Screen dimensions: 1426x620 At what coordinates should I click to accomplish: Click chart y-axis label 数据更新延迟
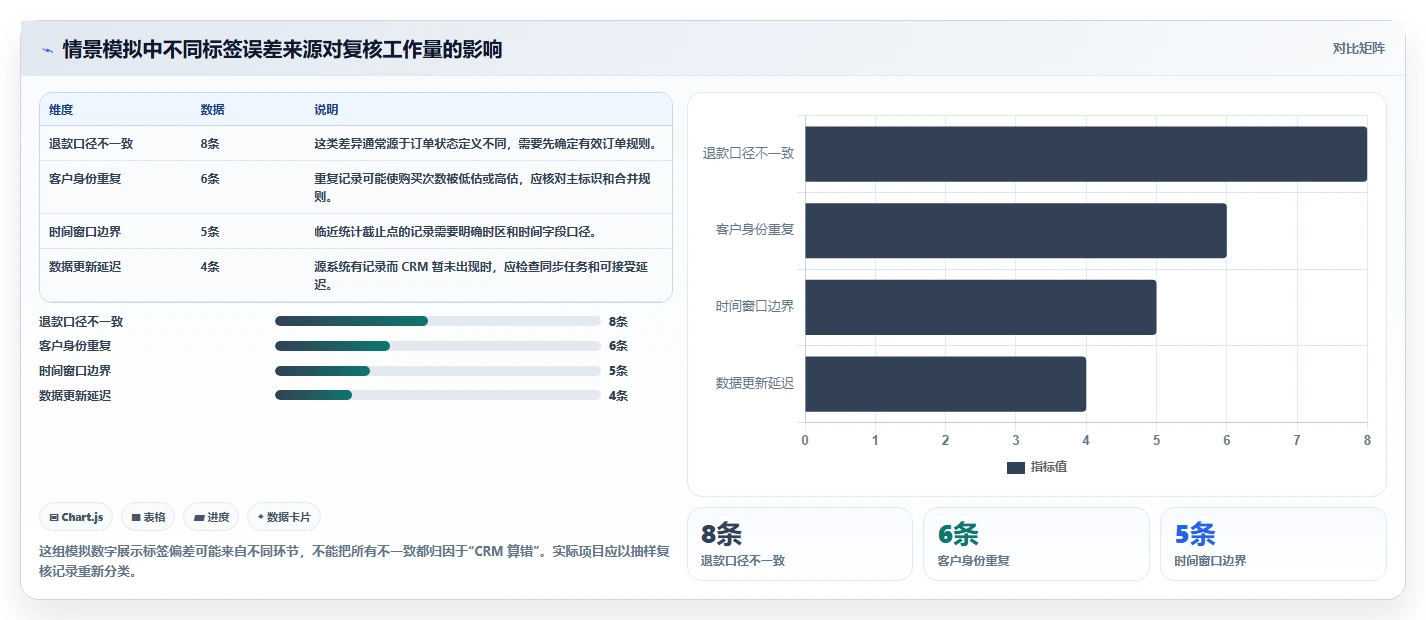pos(755,384)
